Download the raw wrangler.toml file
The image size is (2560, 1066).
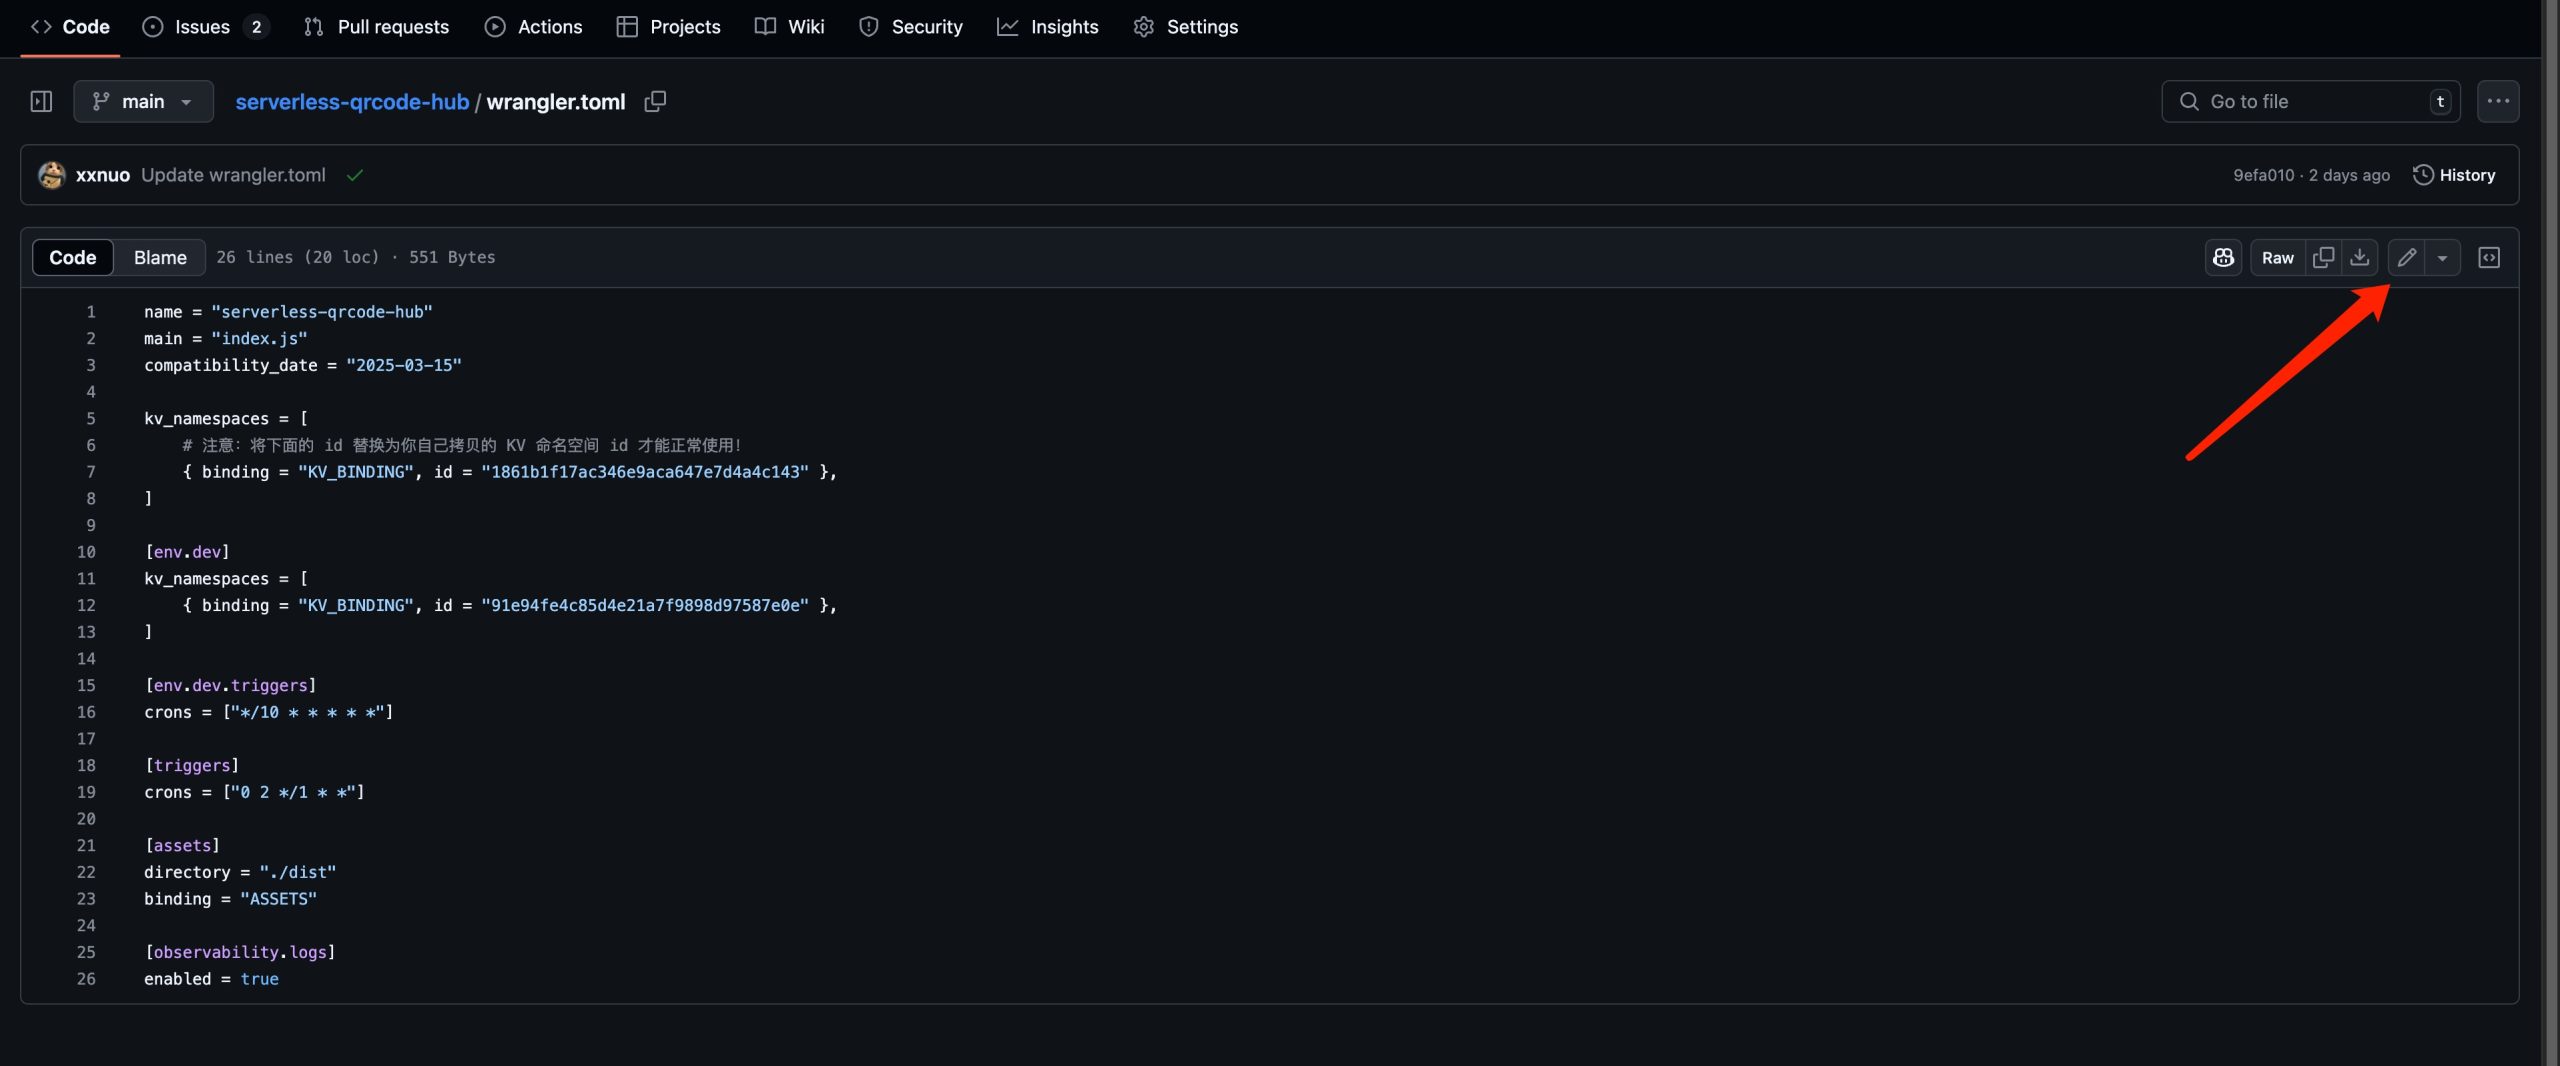(2359, 258)
